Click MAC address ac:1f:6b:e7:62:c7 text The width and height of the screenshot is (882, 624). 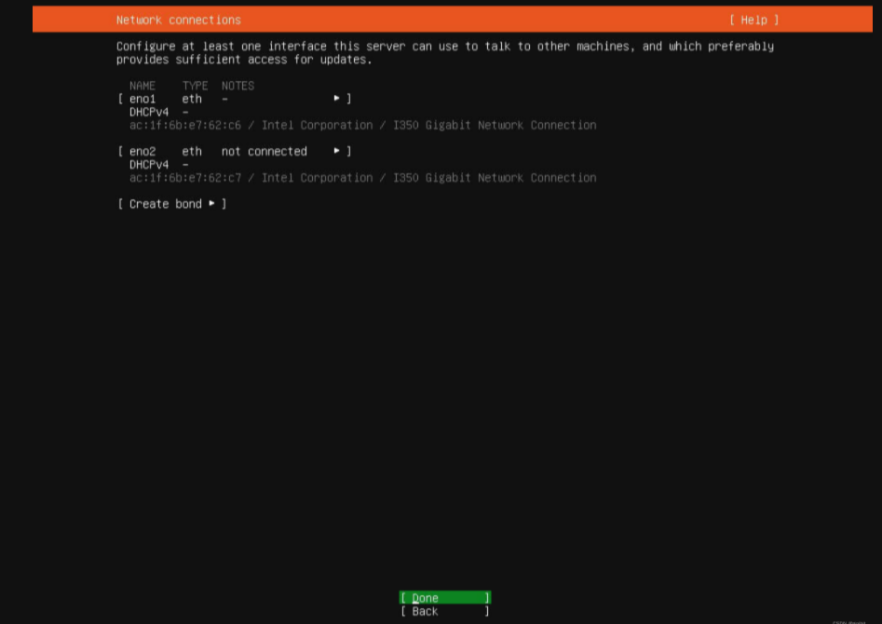click(185, 177)
